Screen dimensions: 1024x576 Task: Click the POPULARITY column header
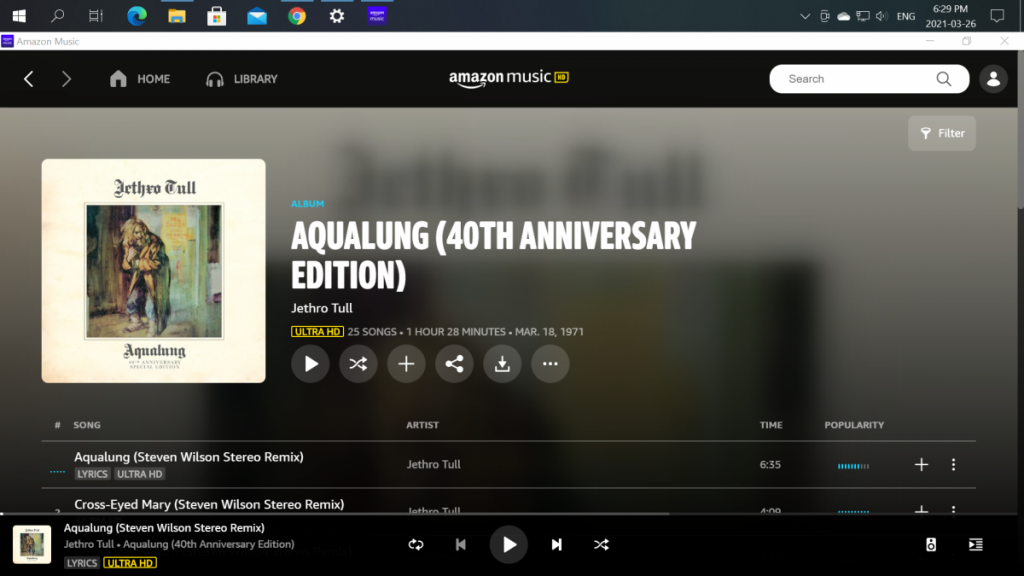[x=854, y=425]
